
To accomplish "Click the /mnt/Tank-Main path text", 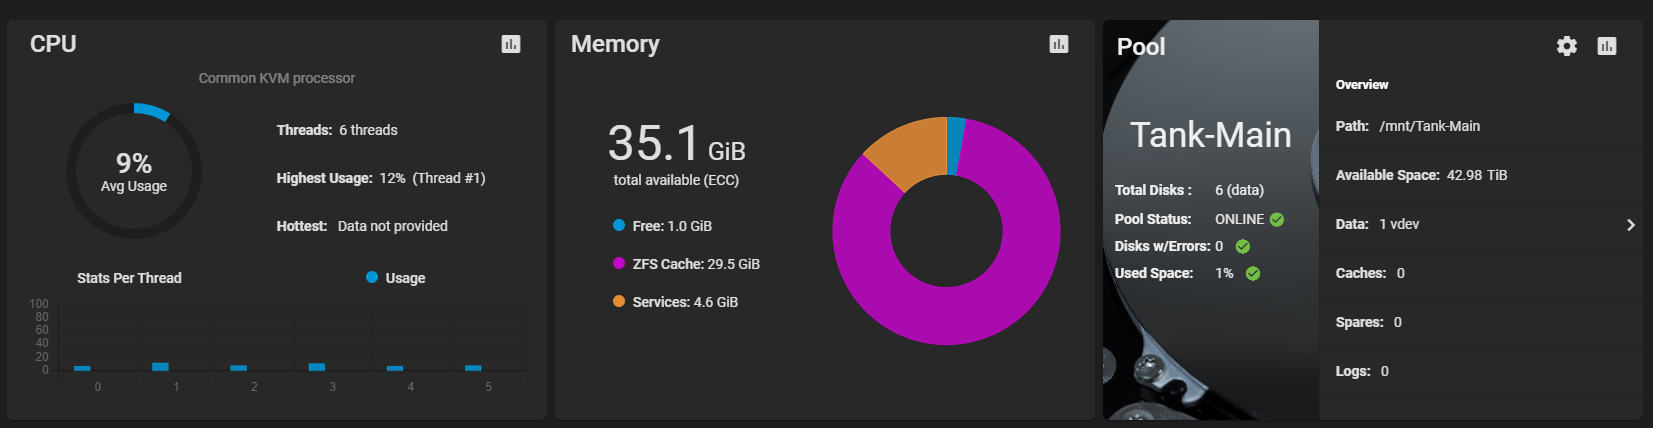I will pyautogui.click(x=1429, y=126).
